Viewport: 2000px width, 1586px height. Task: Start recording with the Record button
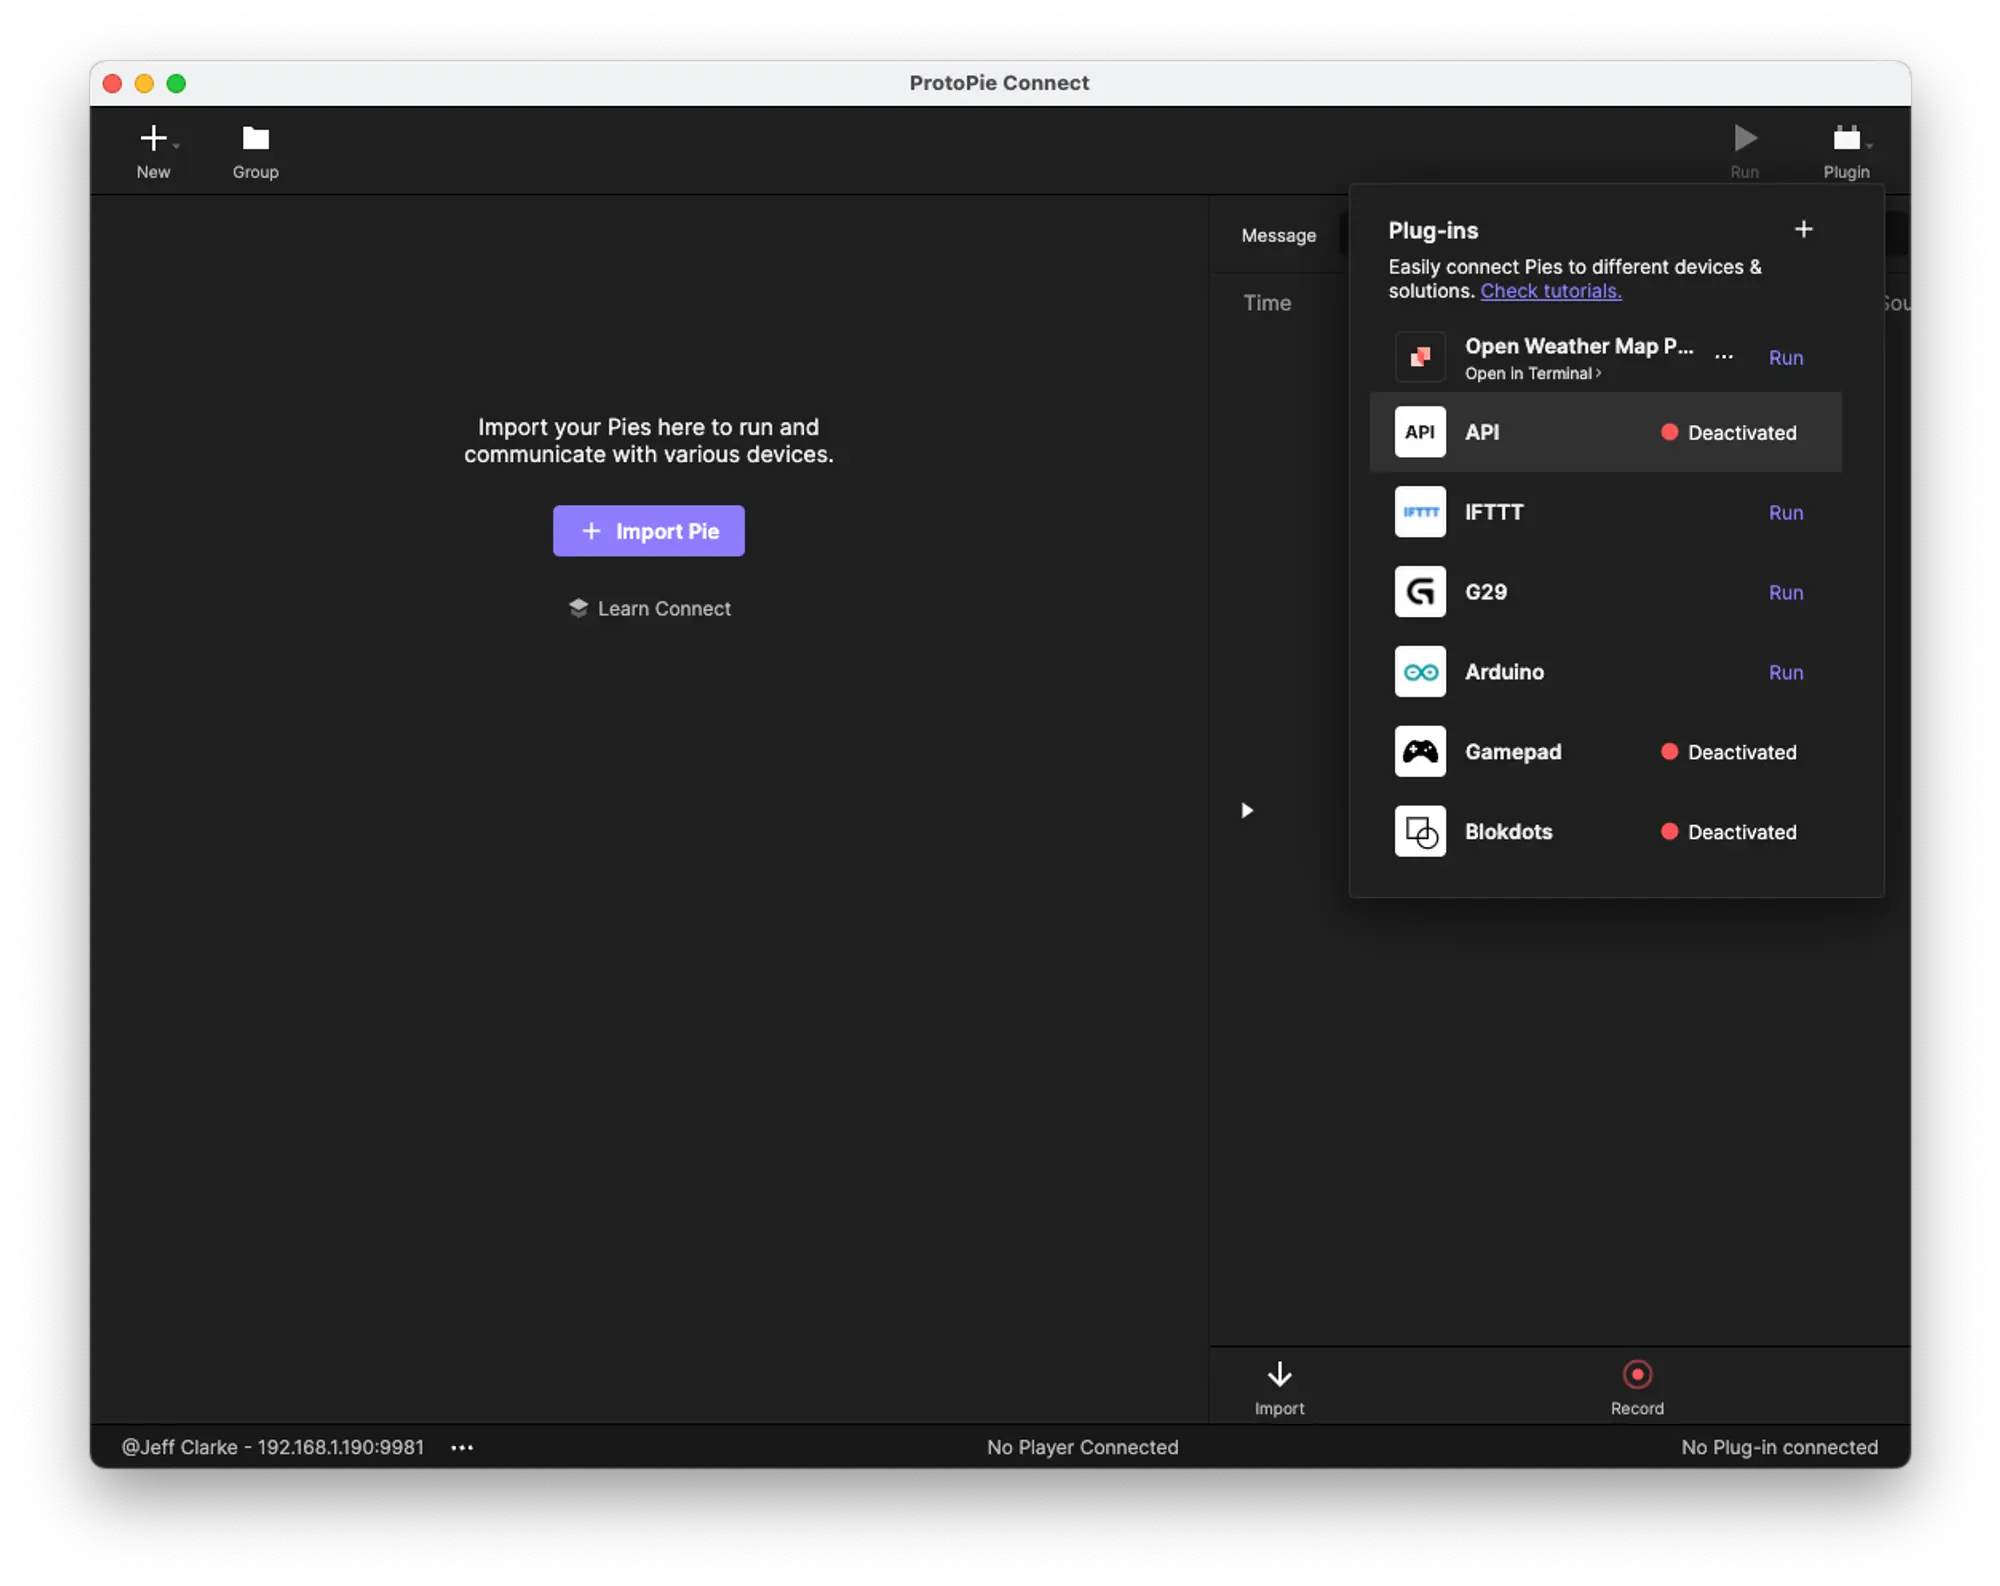[1637, 1374]
